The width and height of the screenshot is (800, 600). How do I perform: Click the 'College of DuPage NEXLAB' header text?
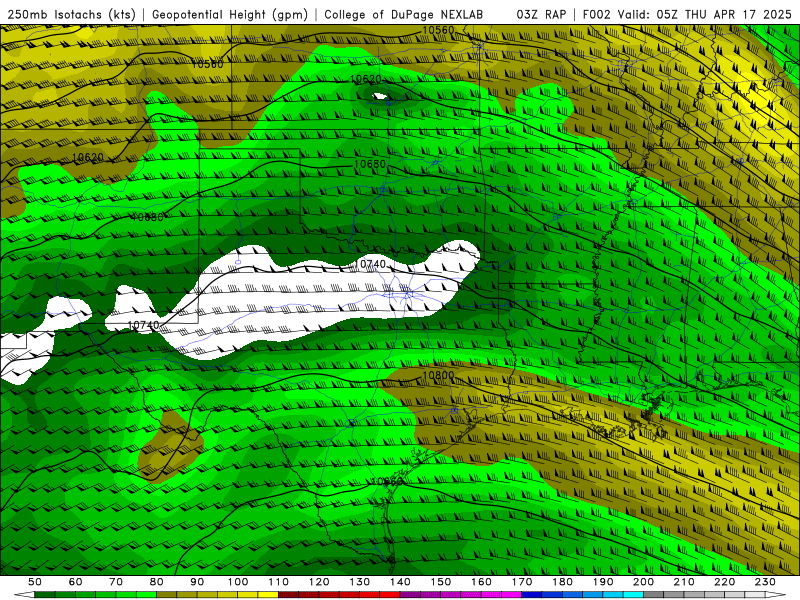[404, 14]
